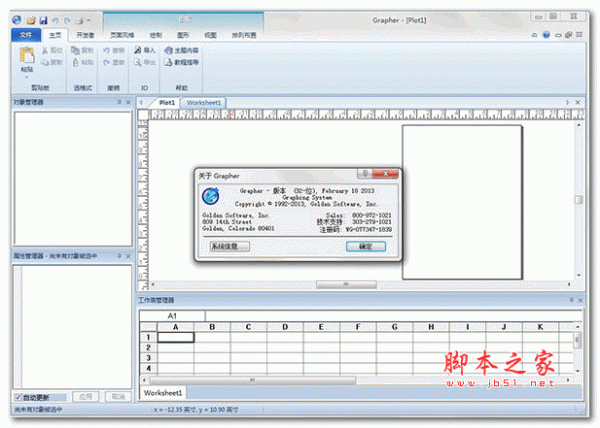
Task: Select row 3 header
Action: coord(148,358)
